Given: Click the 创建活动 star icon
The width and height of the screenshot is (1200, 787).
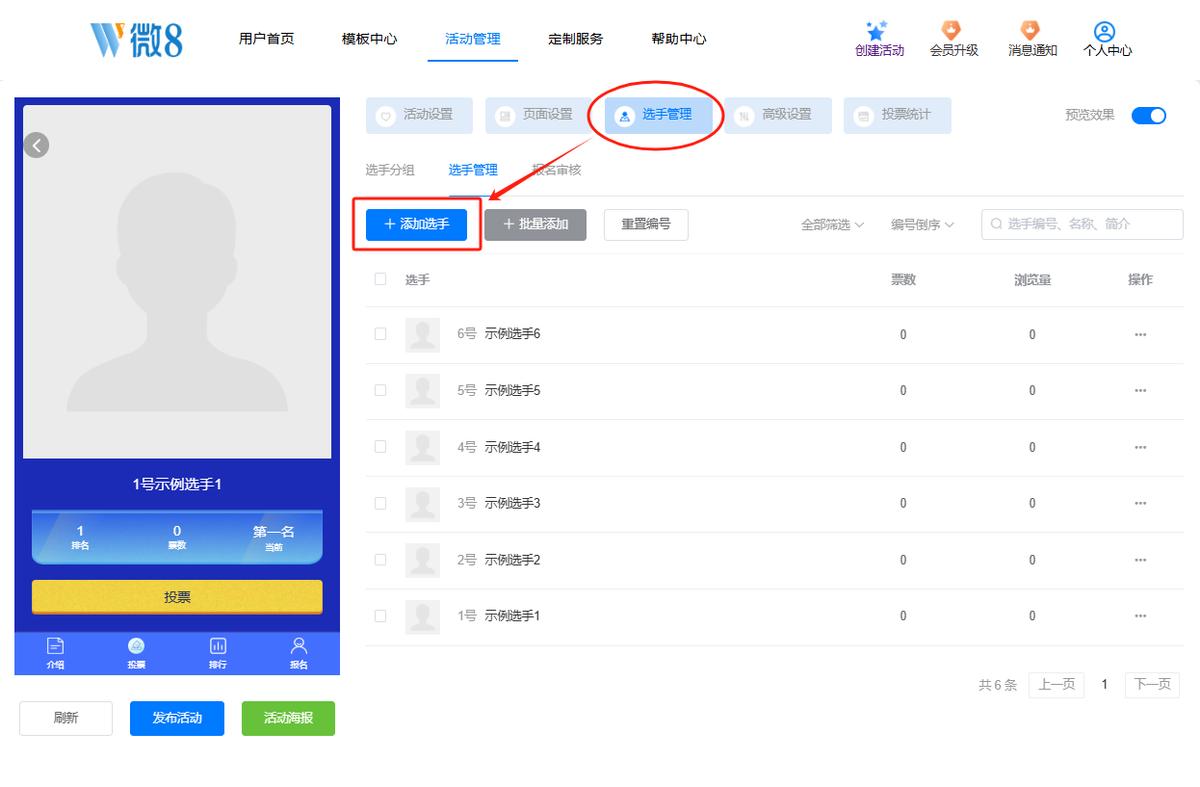Looking at the screenshot, I should pos(877,31).
